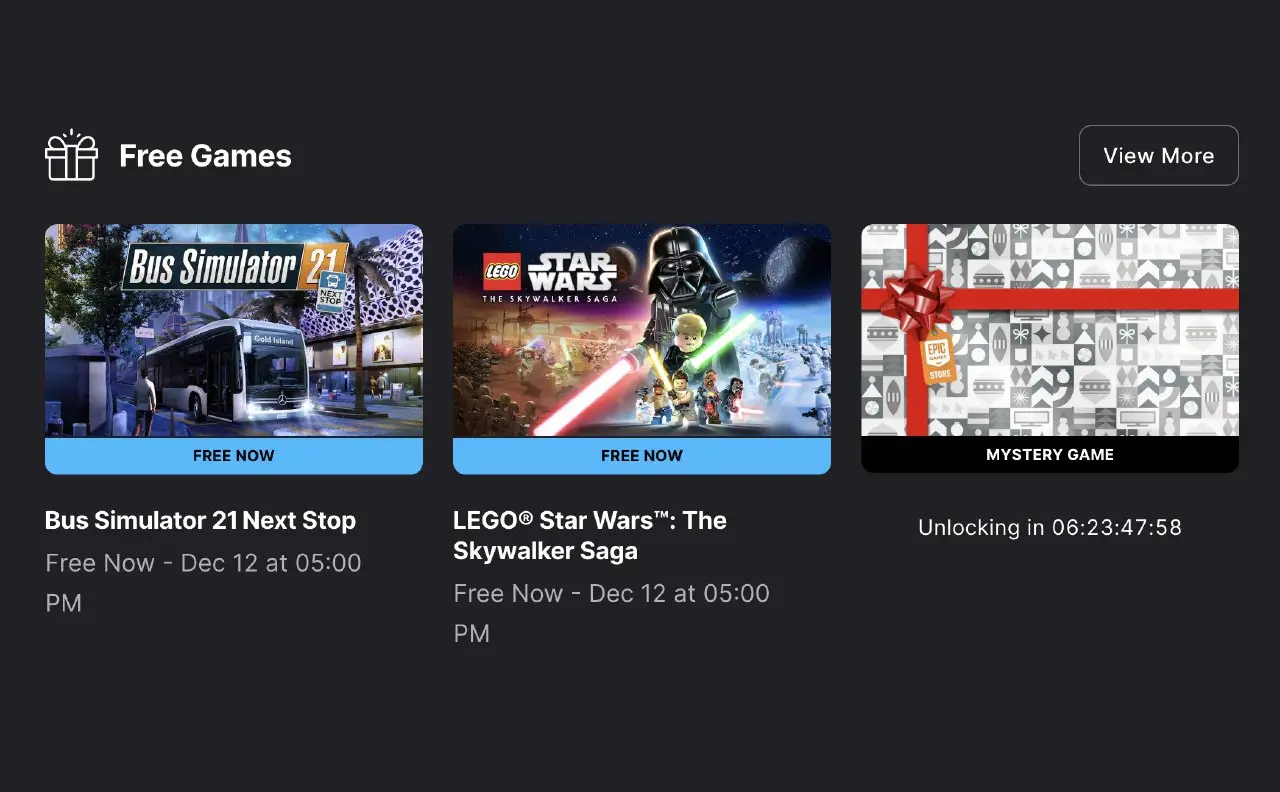Click Bus Simulator's Free Now Dec 12 date text
This screenshot has height=792, width=1280.
click(203, 583)
